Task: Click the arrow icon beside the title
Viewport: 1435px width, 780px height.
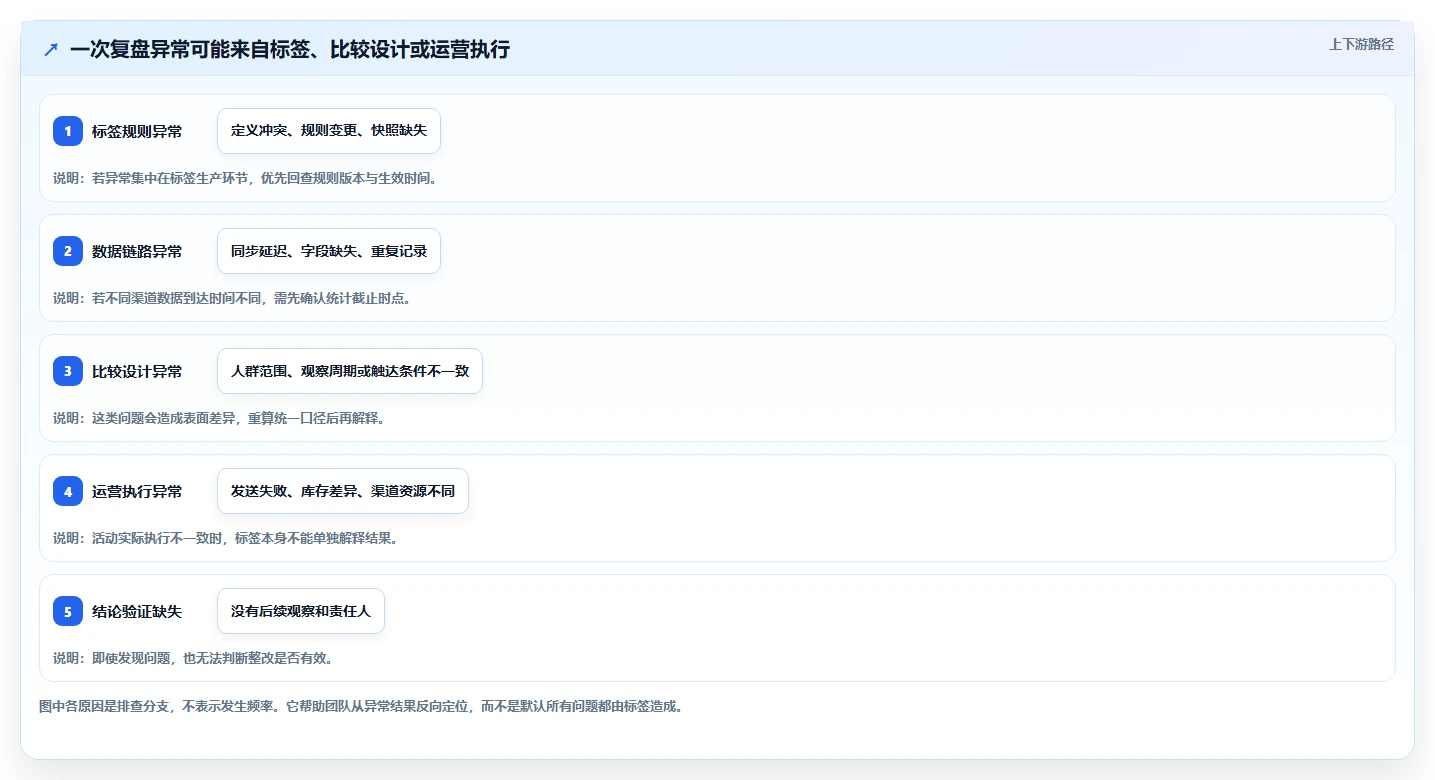Action: [x=51, y=49]
